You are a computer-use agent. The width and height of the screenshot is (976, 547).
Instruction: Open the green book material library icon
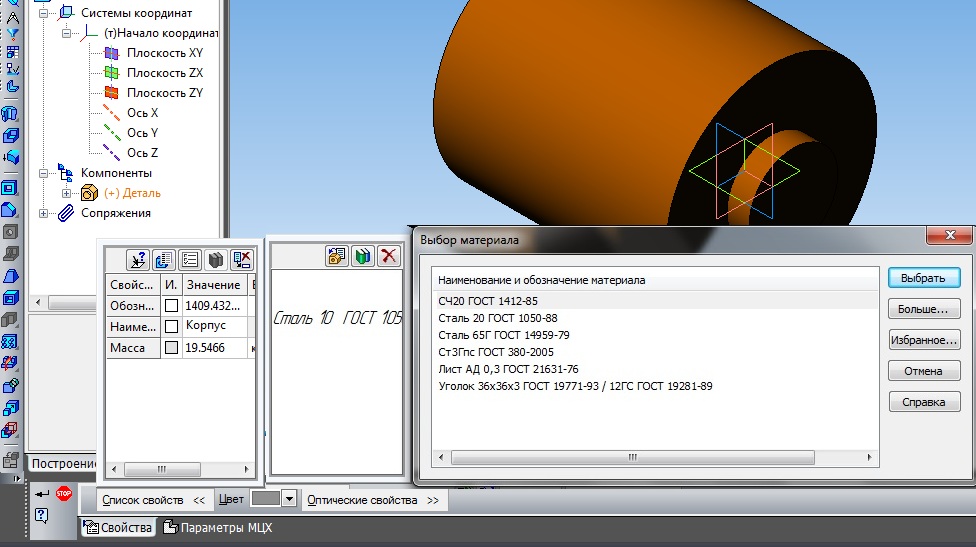(x=362, y=256)
